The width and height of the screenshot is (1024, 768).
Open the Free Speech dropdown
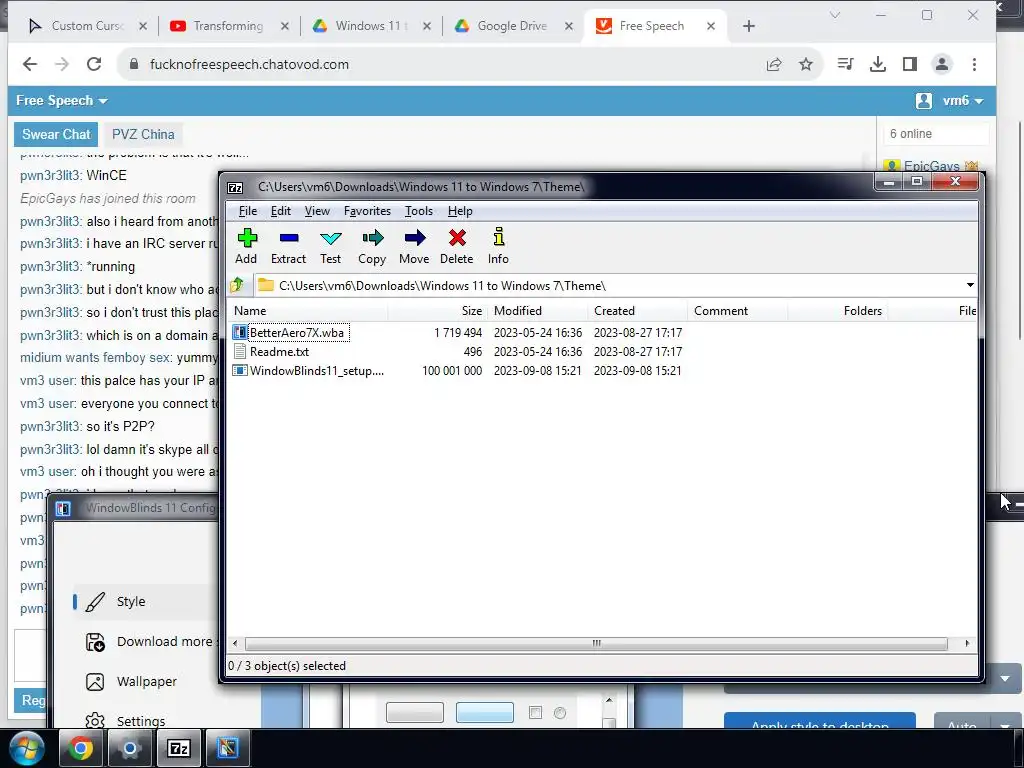point(61,101)
